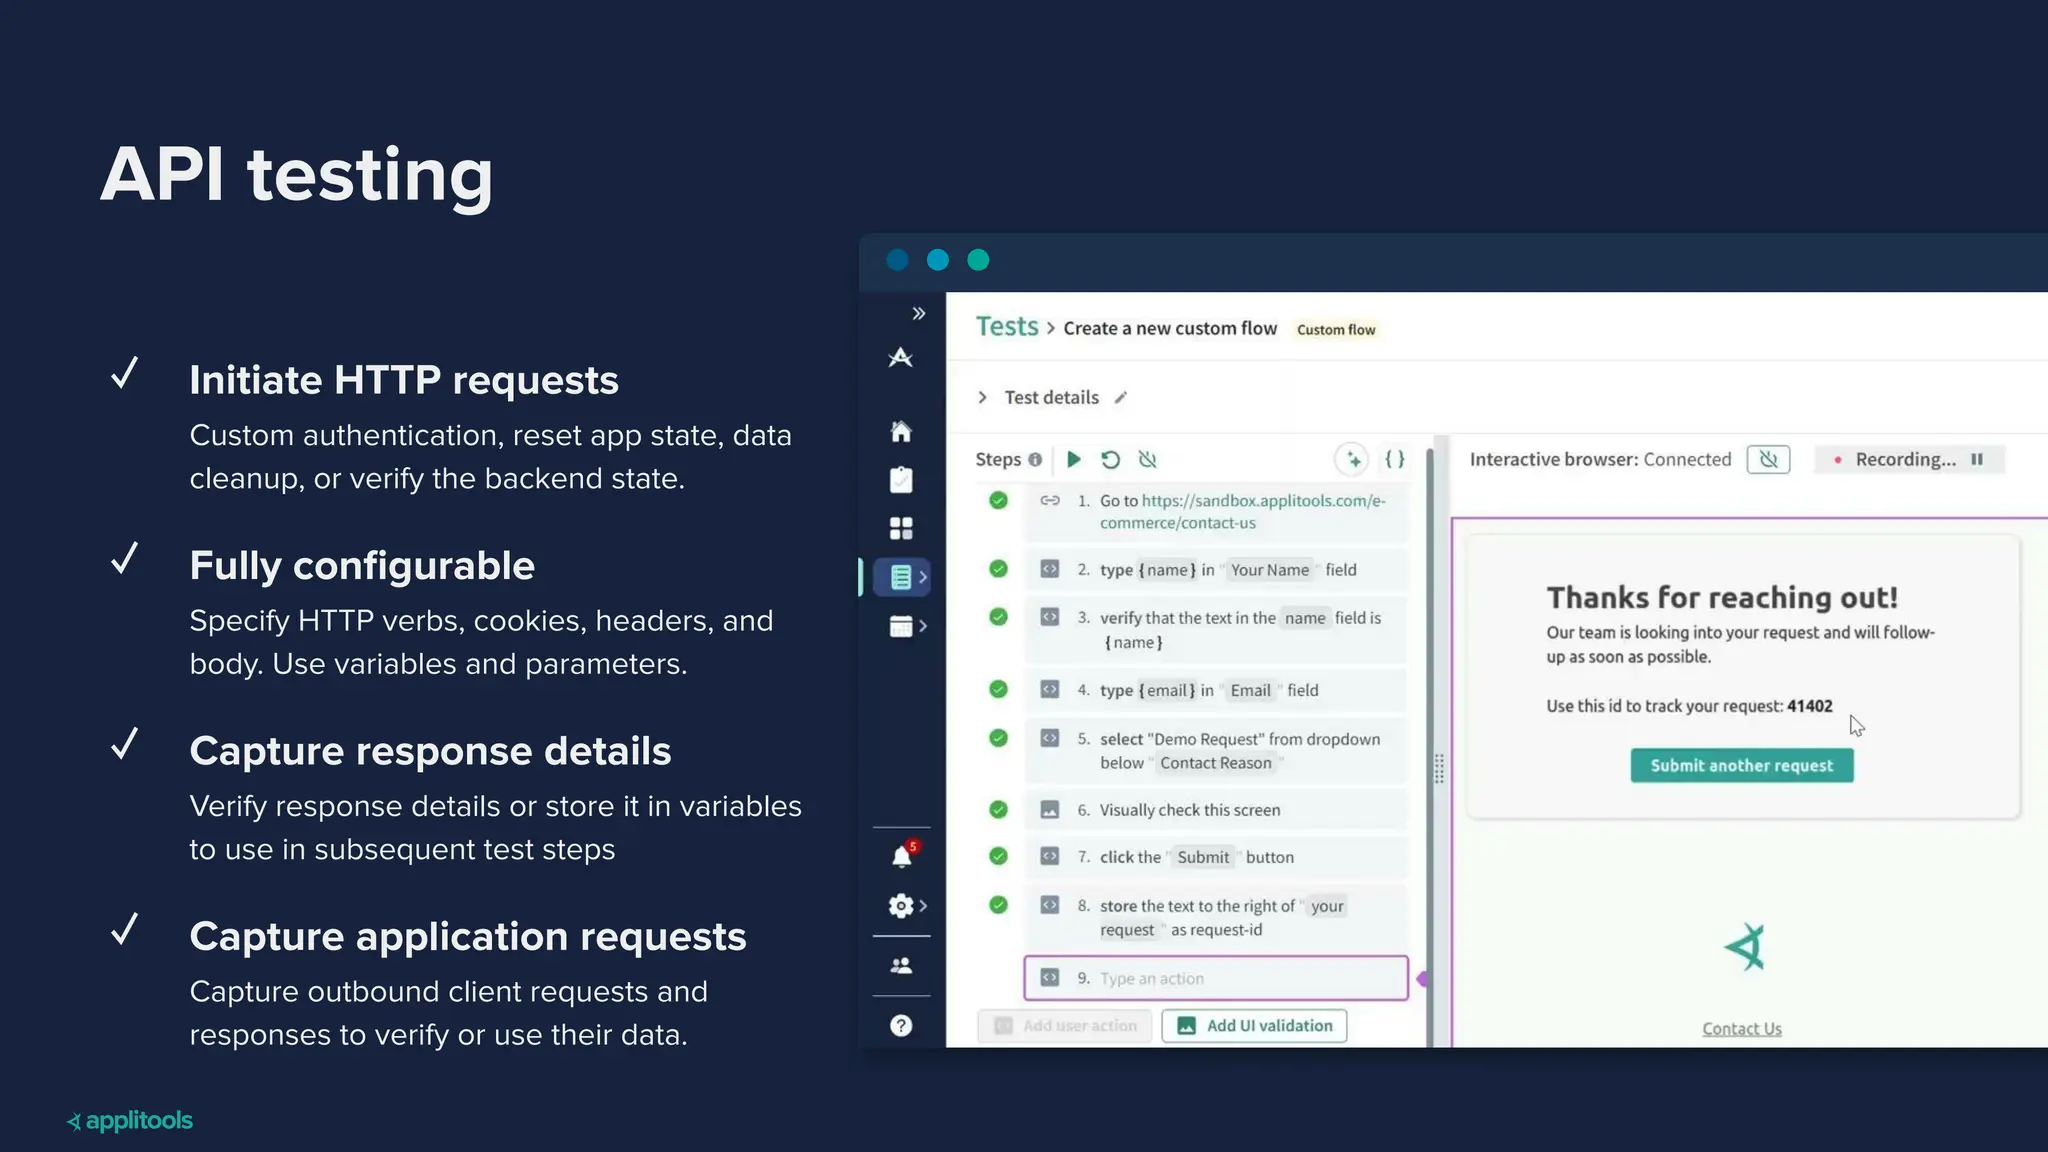2048x1152 pixels.
Task: Click the panel divider drag handle dots
Action: (x=1439, y=769)
